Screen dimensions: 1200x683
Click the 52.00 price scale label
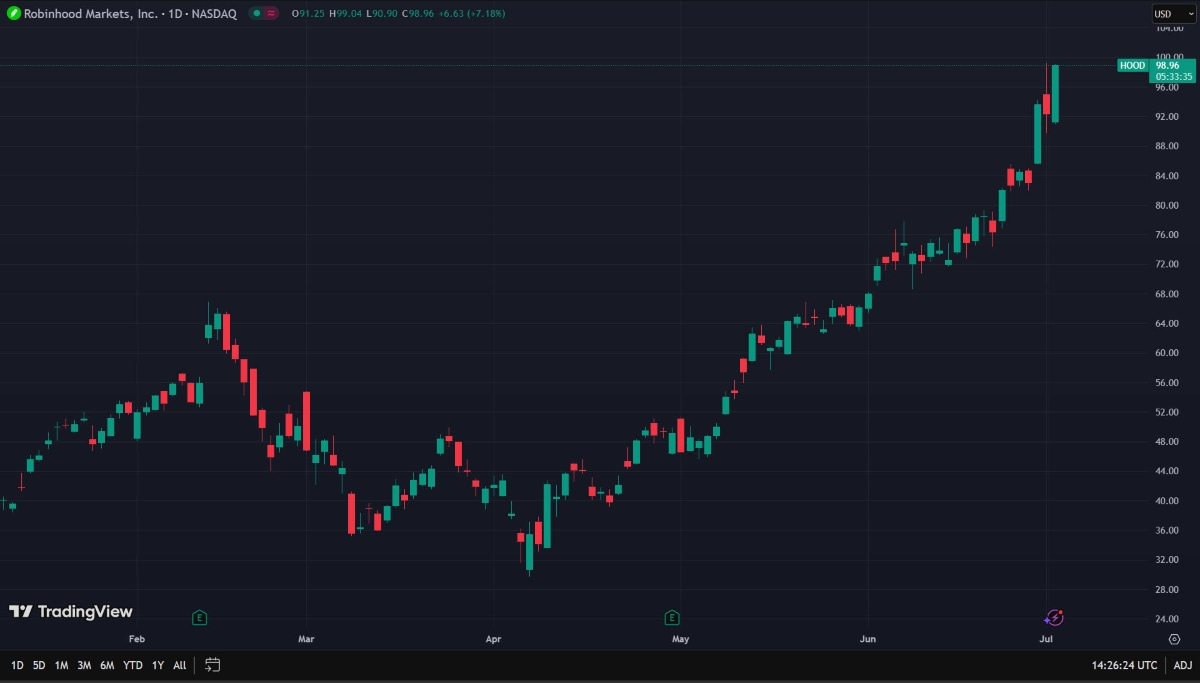coord(1168,412)
